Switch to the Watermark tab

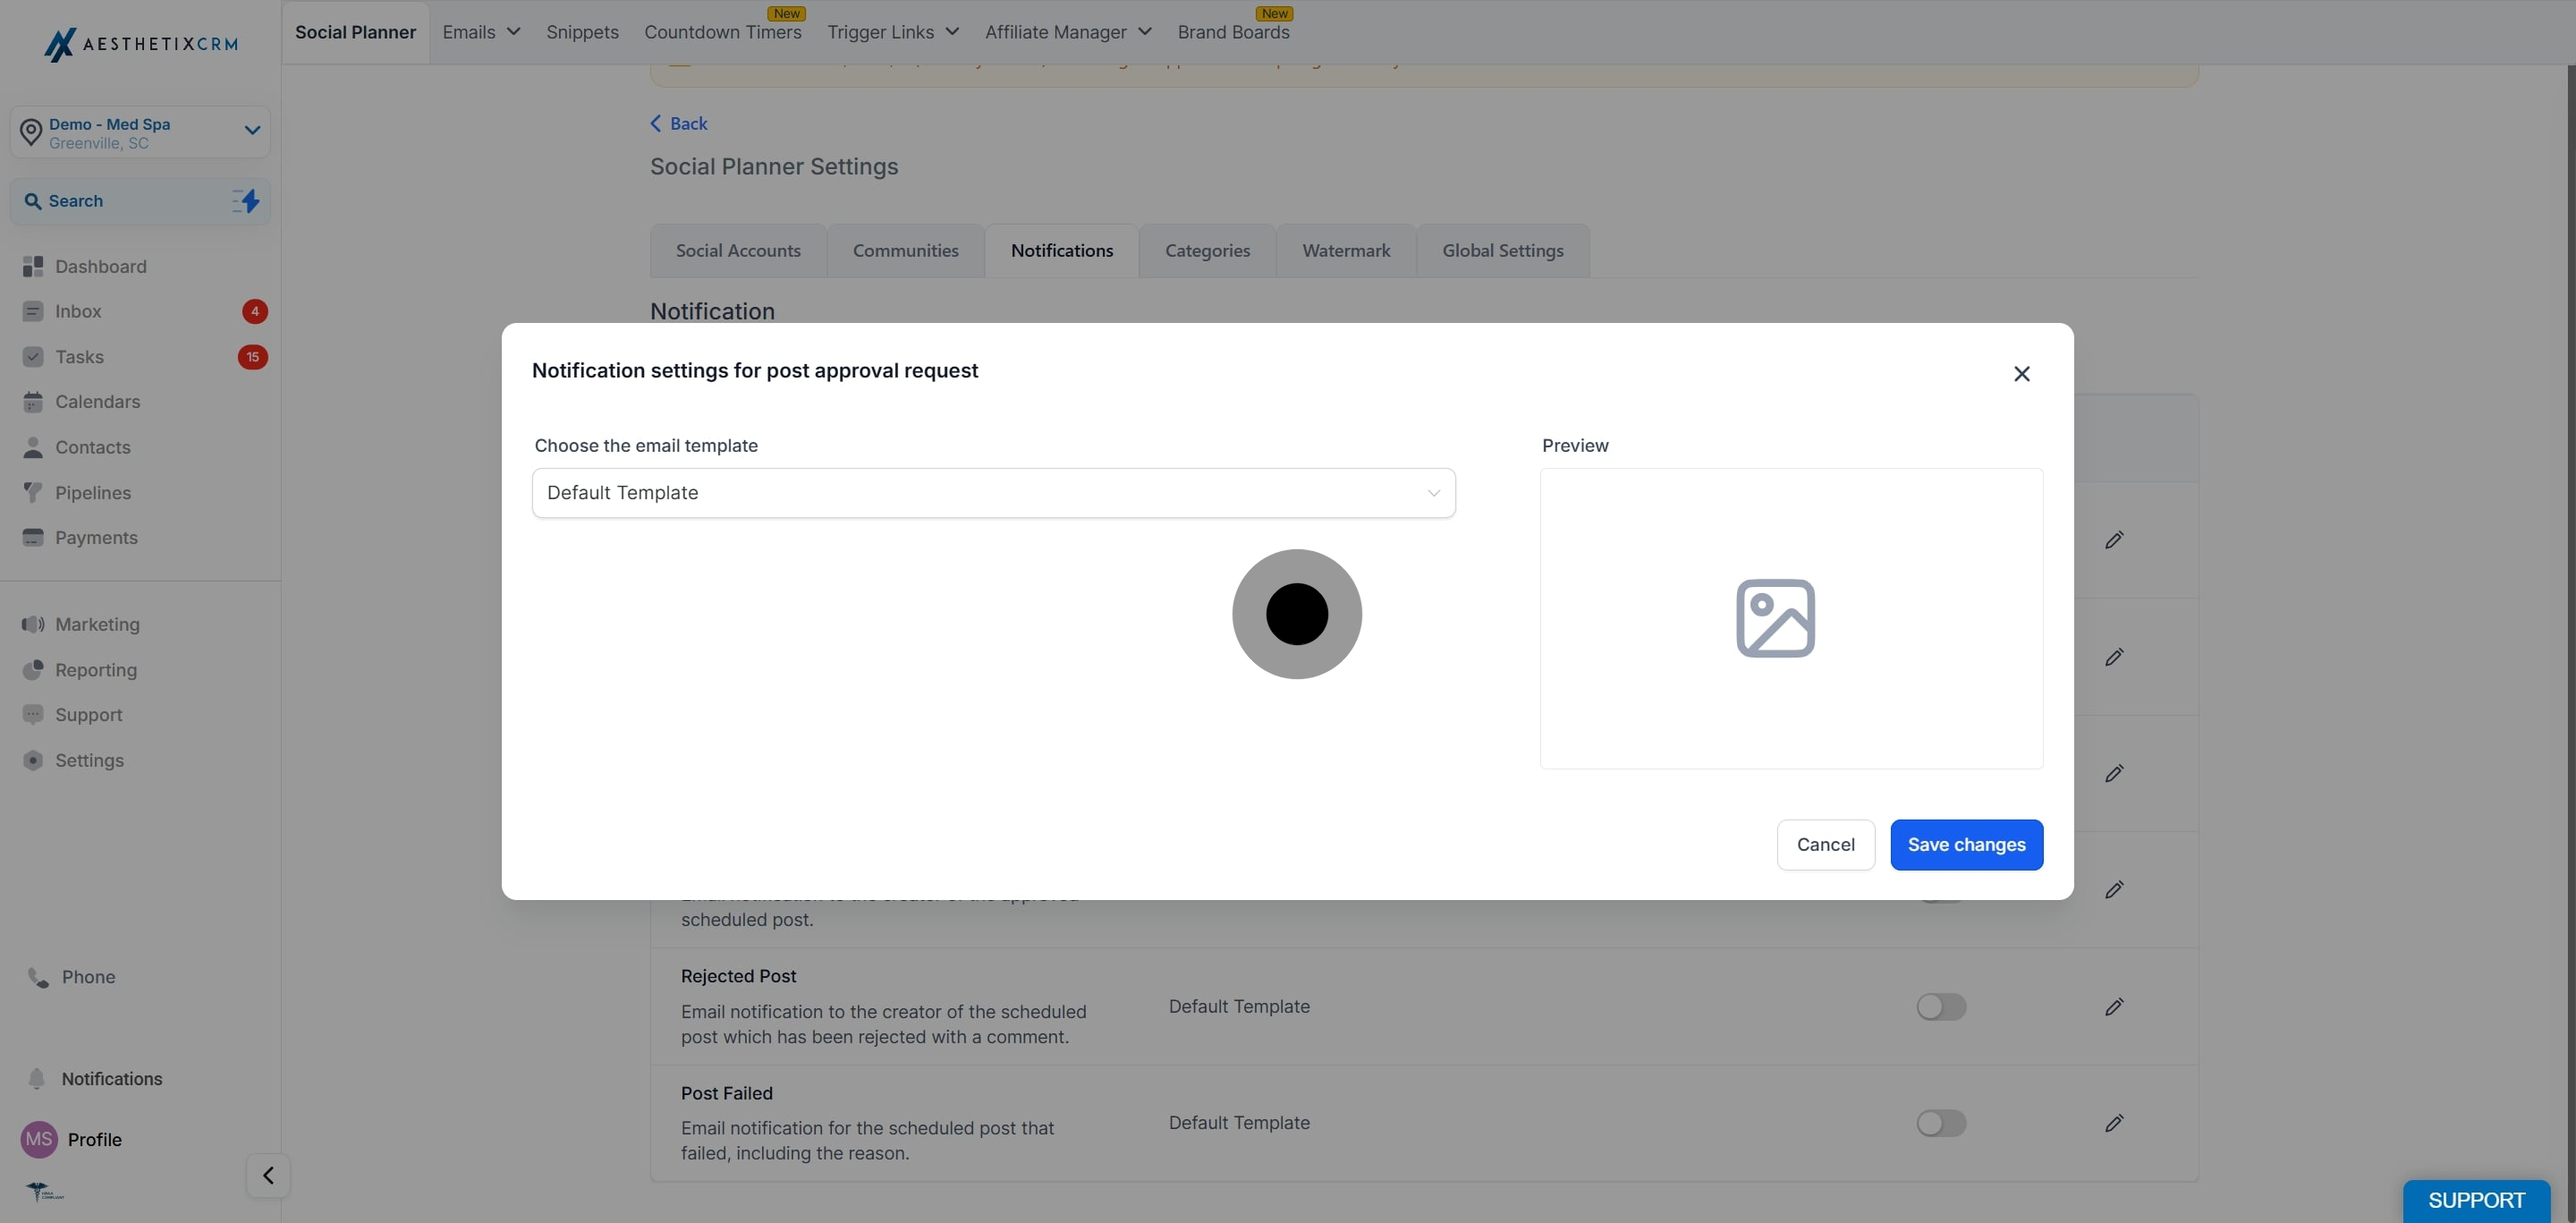[x=1346, y=250]
